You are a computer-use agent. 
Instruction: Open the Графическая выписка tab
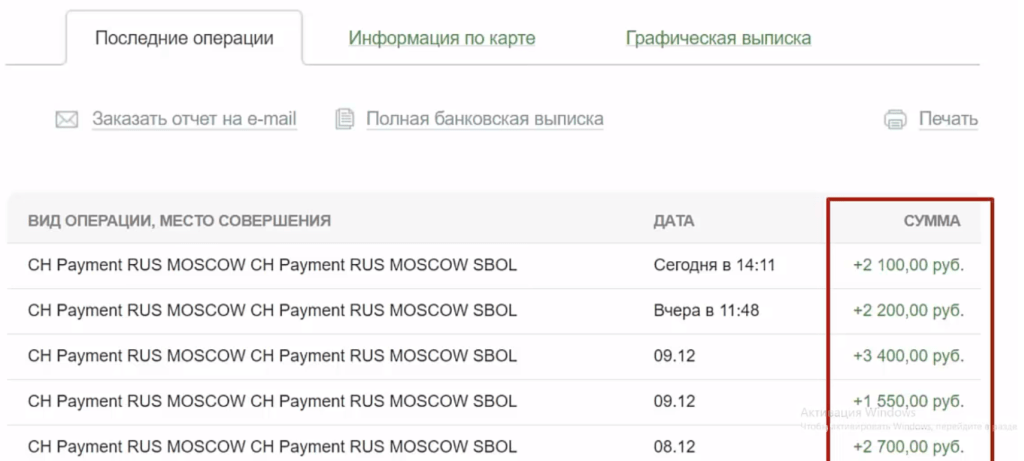tap(718, 39)
